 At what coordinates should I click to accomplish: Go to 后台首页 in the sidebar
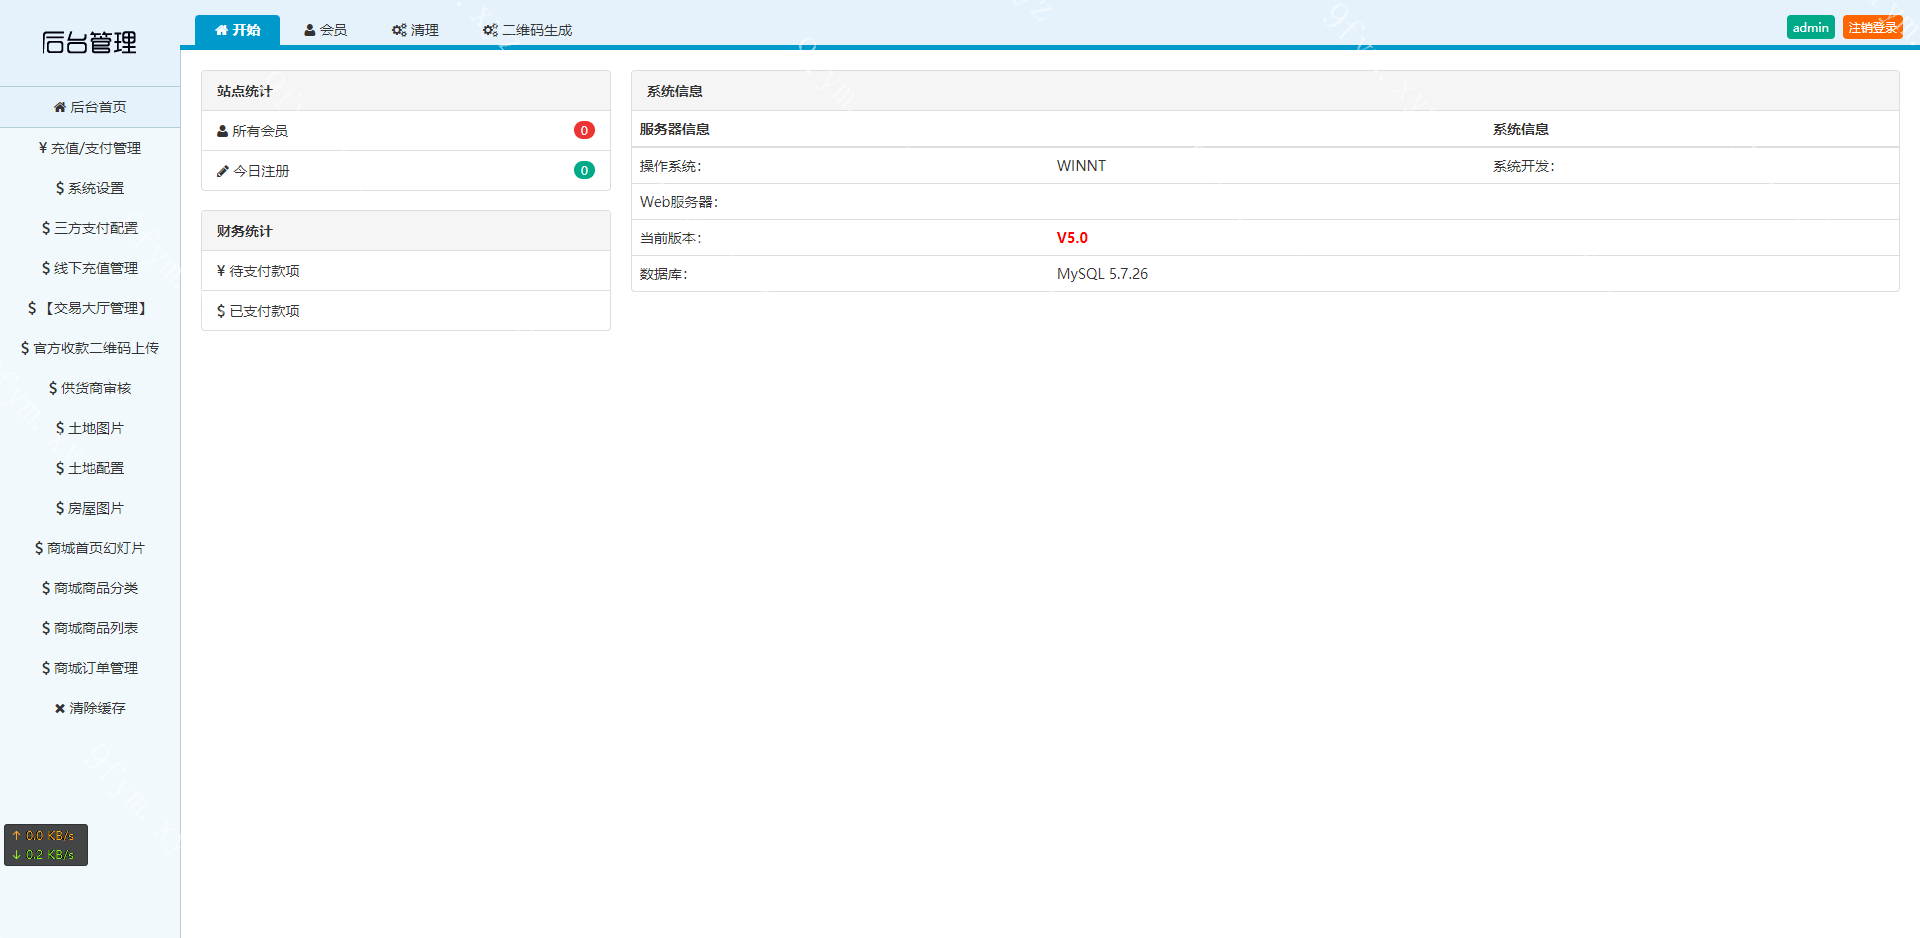90,107
